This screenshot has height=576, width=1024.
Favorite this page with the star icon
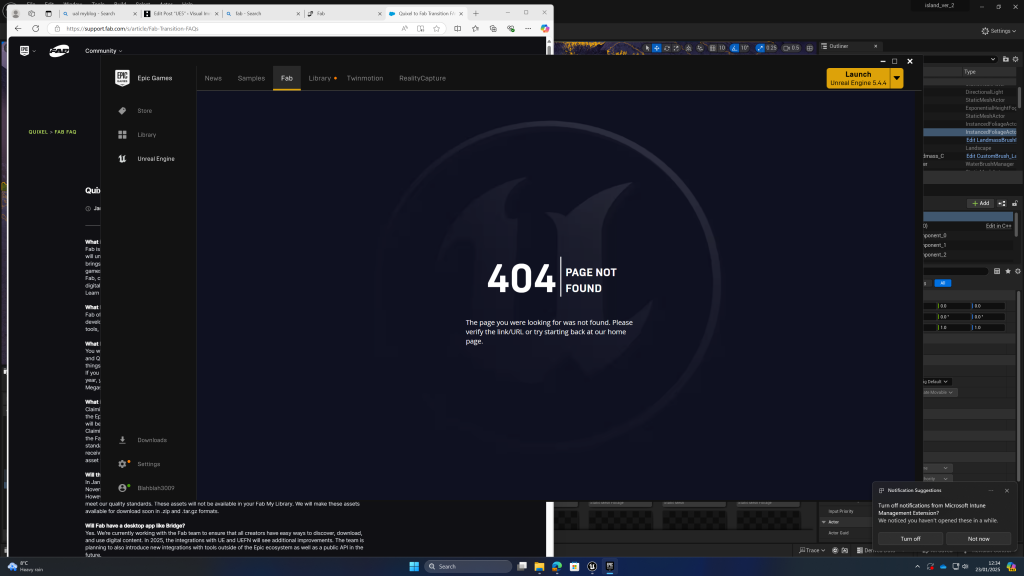pyautogui.click(x=436, y=29)
